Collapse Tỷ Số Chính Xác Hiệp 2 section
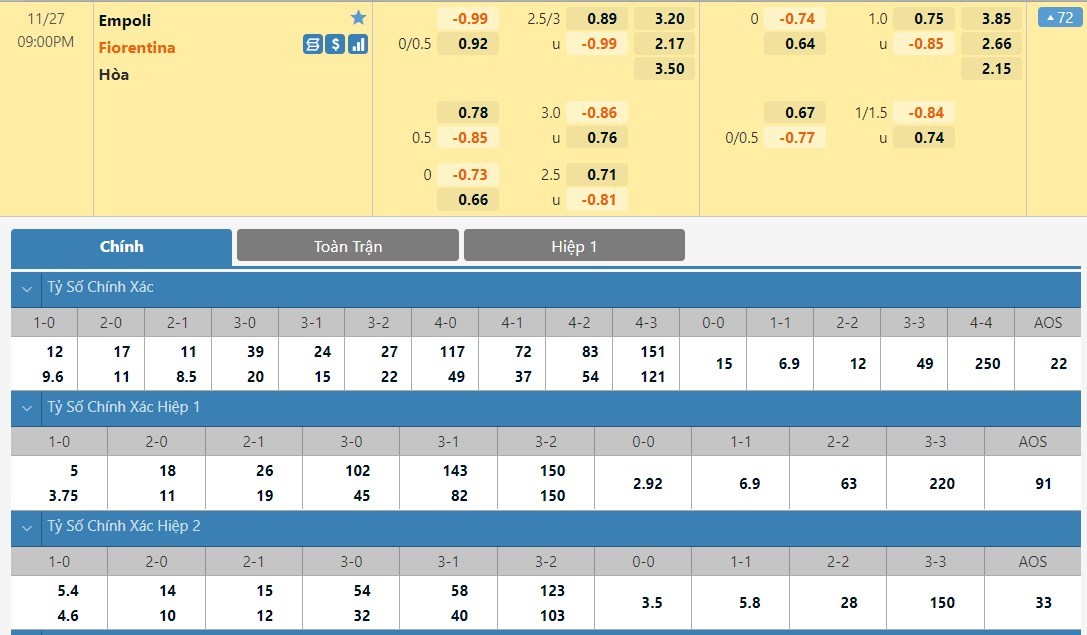 click(26, 527)
